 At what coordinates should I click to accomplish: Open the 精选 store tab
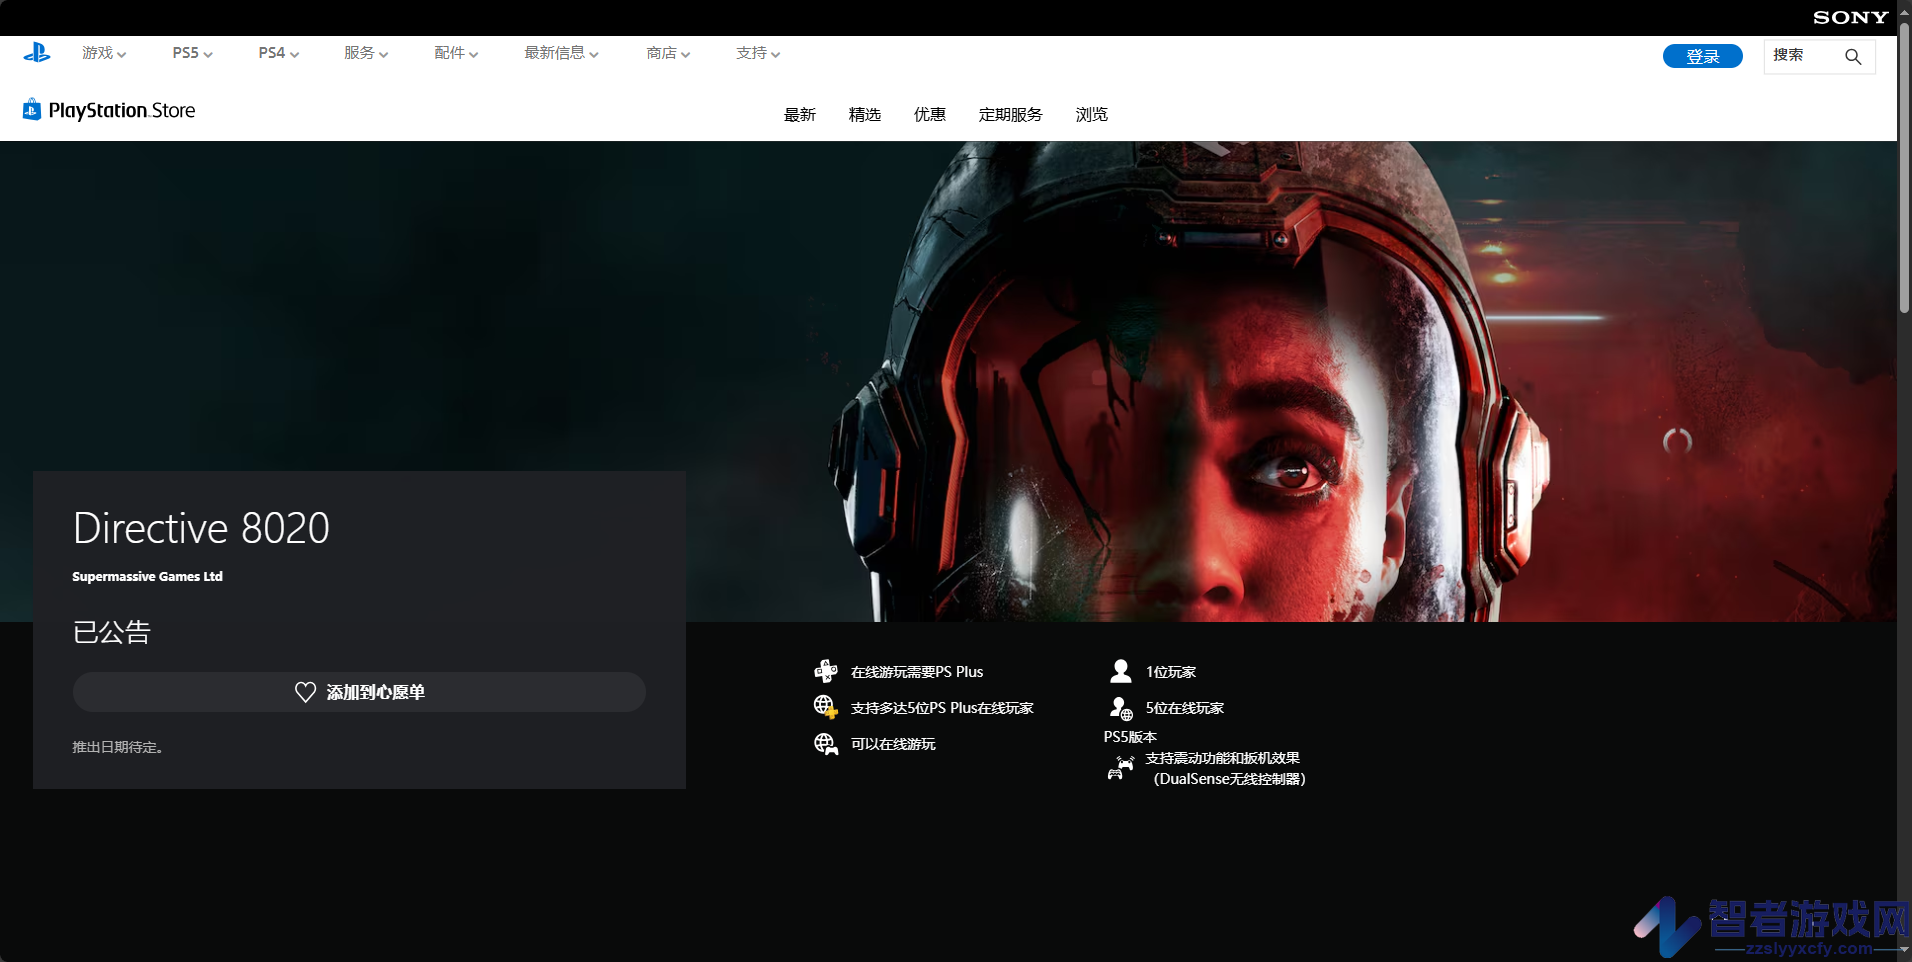point(865,115)
